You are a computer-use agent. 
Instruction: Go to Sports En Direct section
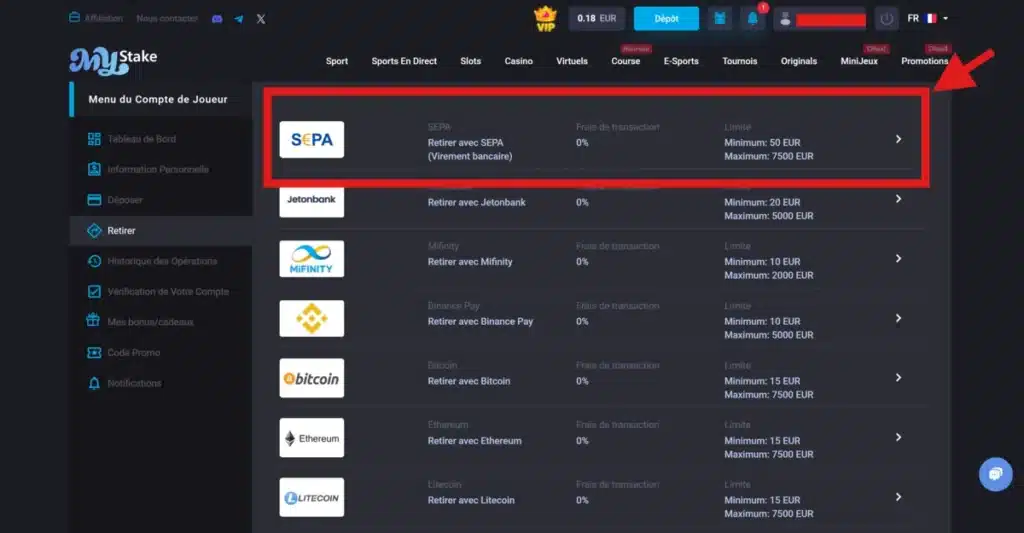point(404,61)
